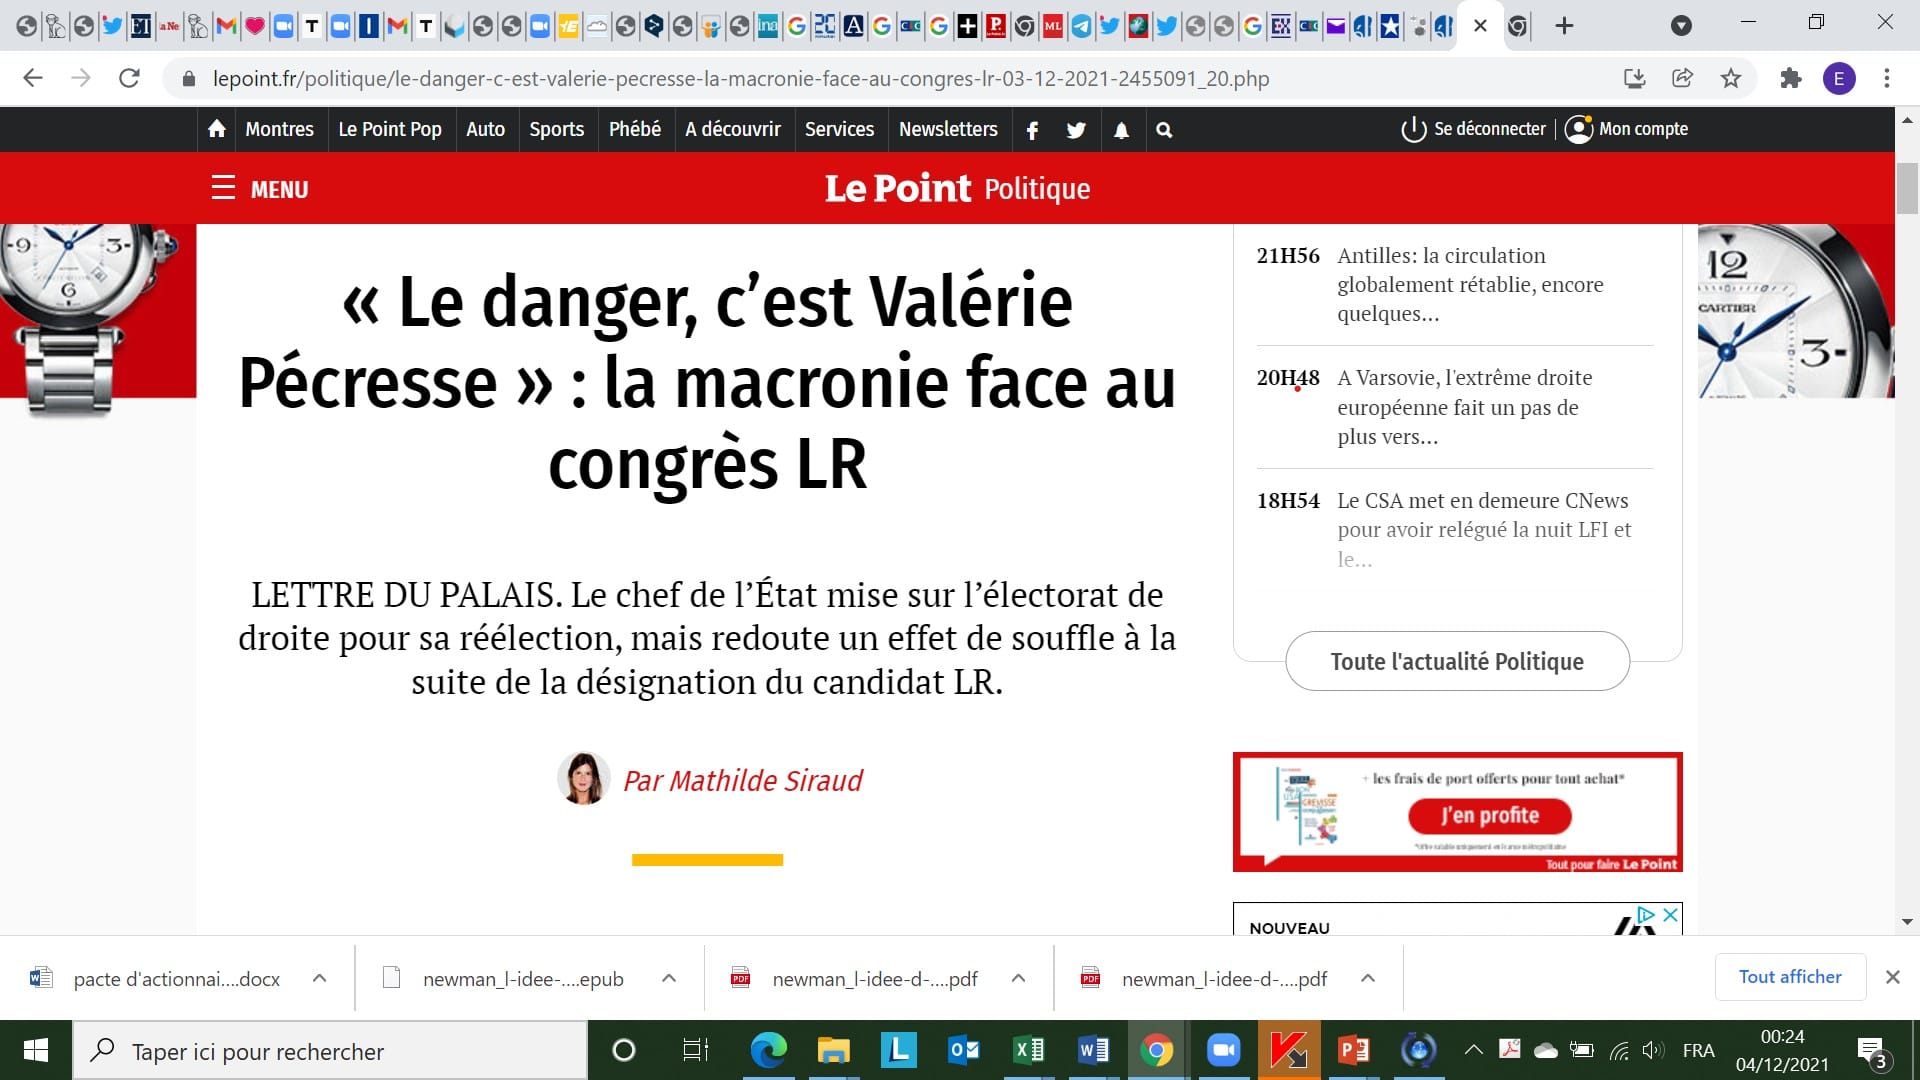Click the home icon in Le Point navbar
The height and width of the screenshot is (1080, 1920).
pos(216,129)
